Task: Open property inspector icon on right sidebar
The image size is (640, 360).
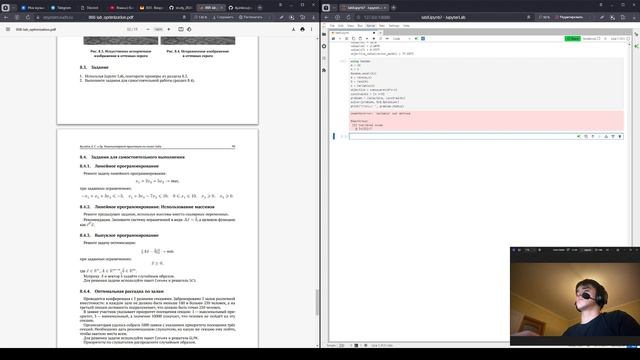Action: 636,34
